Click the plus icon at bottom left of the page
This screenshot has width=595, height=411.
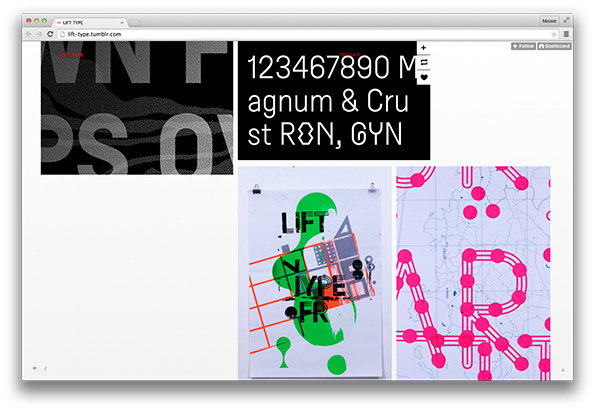34,368
